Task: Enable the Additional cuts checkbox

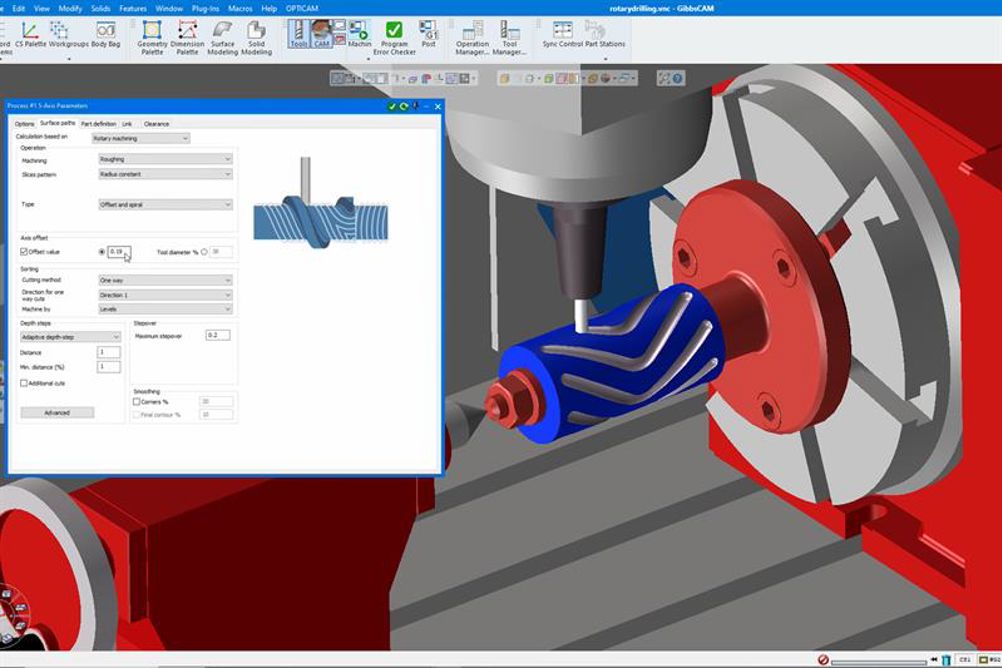Action: point(24,383)
